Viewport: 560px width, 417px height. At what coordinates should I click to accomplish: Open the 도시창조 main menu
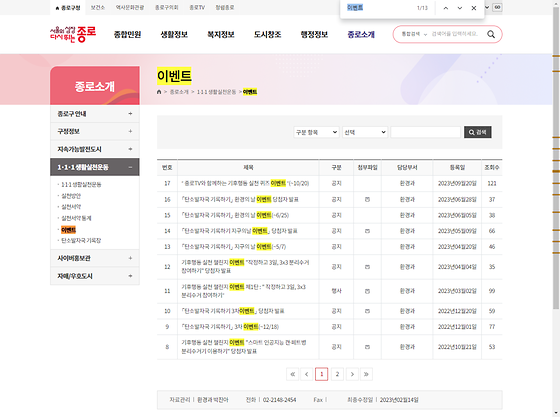[x=268, y=35]
